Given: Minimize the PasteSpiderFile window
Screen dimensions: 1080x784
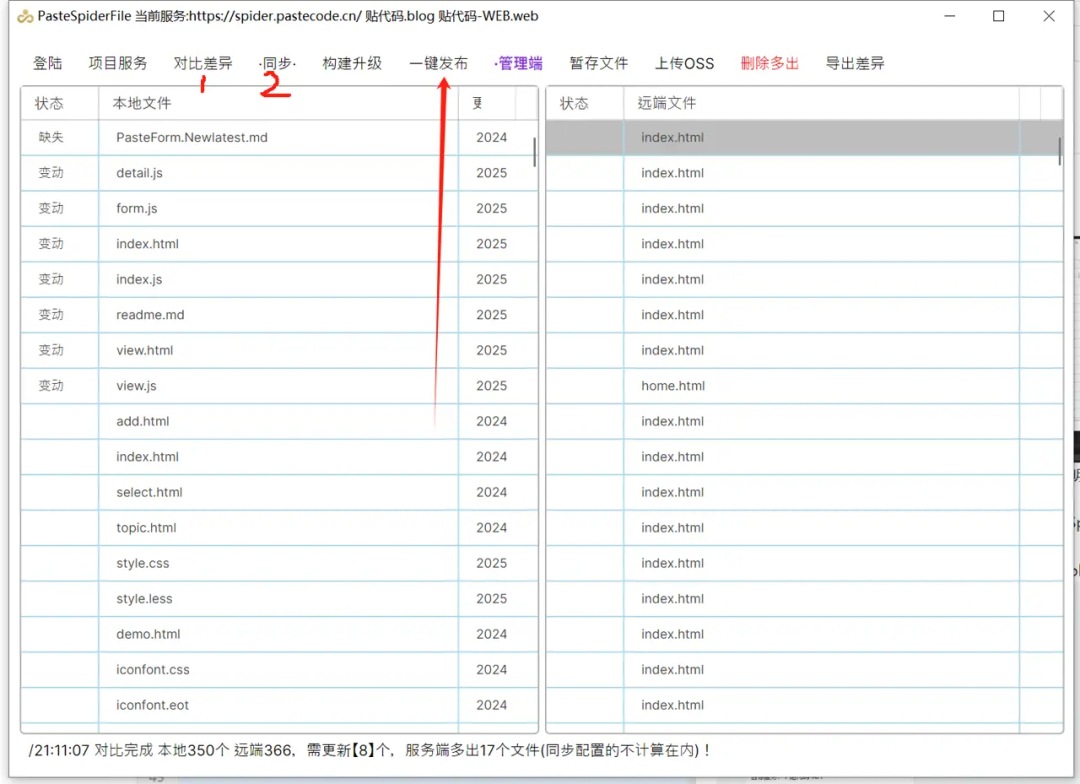Looking at the screenshot, I should (x=950, y=16).
